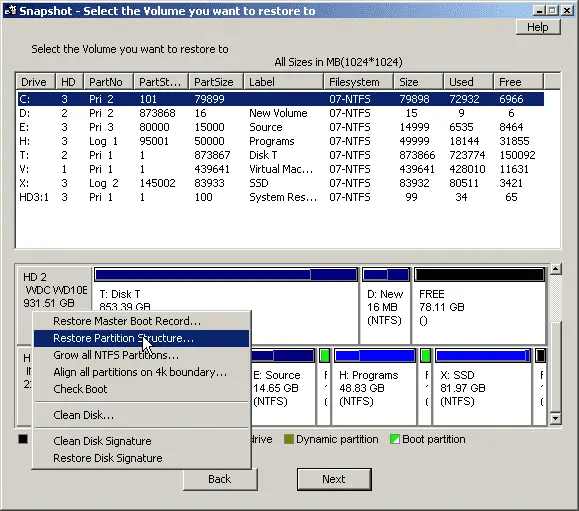Click 723774 used value in T: row

click(x=467, y=155)
